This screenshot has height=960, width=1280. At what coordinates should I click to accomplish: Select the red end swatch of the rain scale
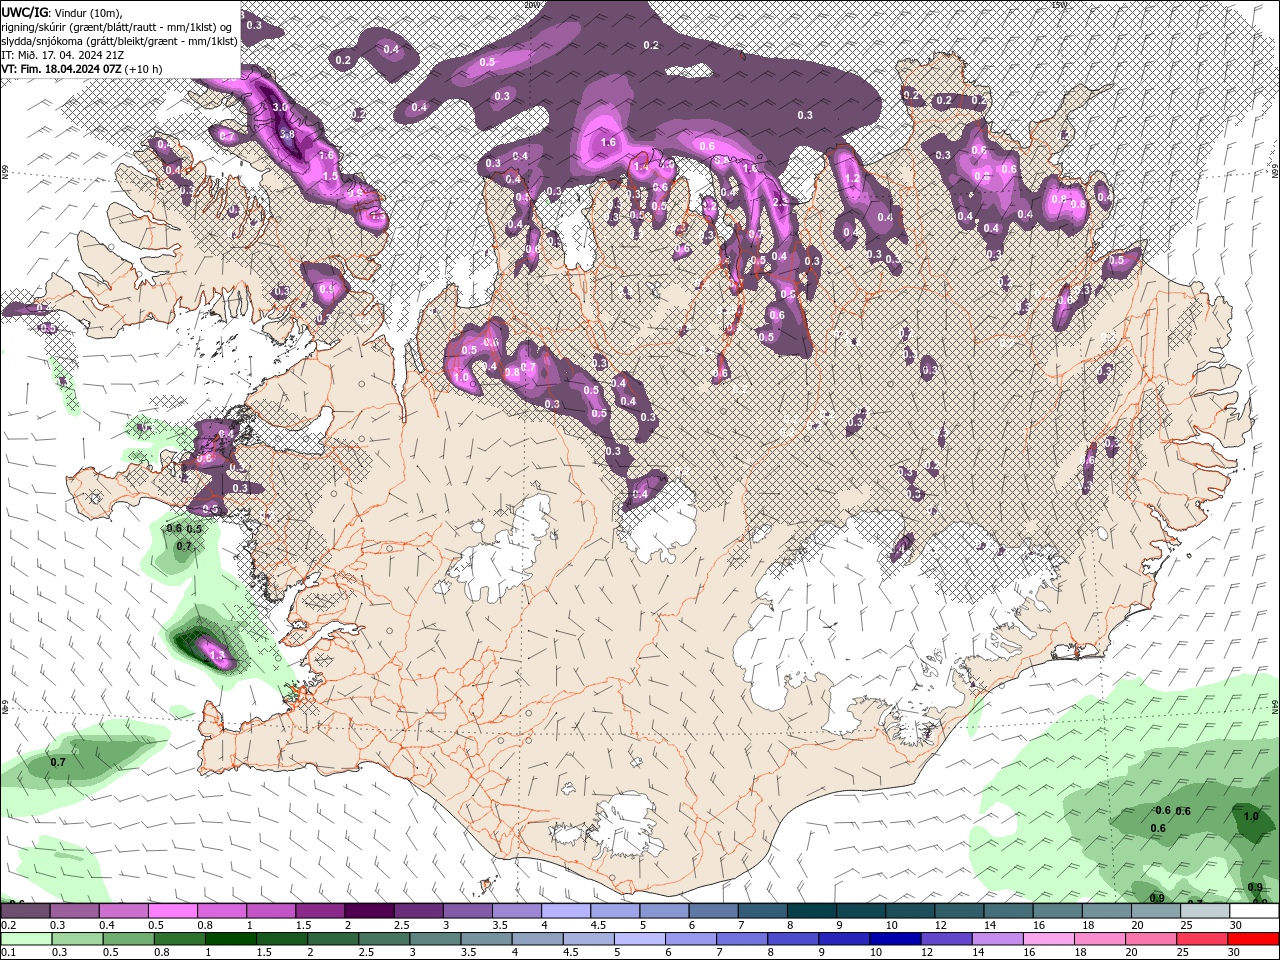(x=1254, y=939)
